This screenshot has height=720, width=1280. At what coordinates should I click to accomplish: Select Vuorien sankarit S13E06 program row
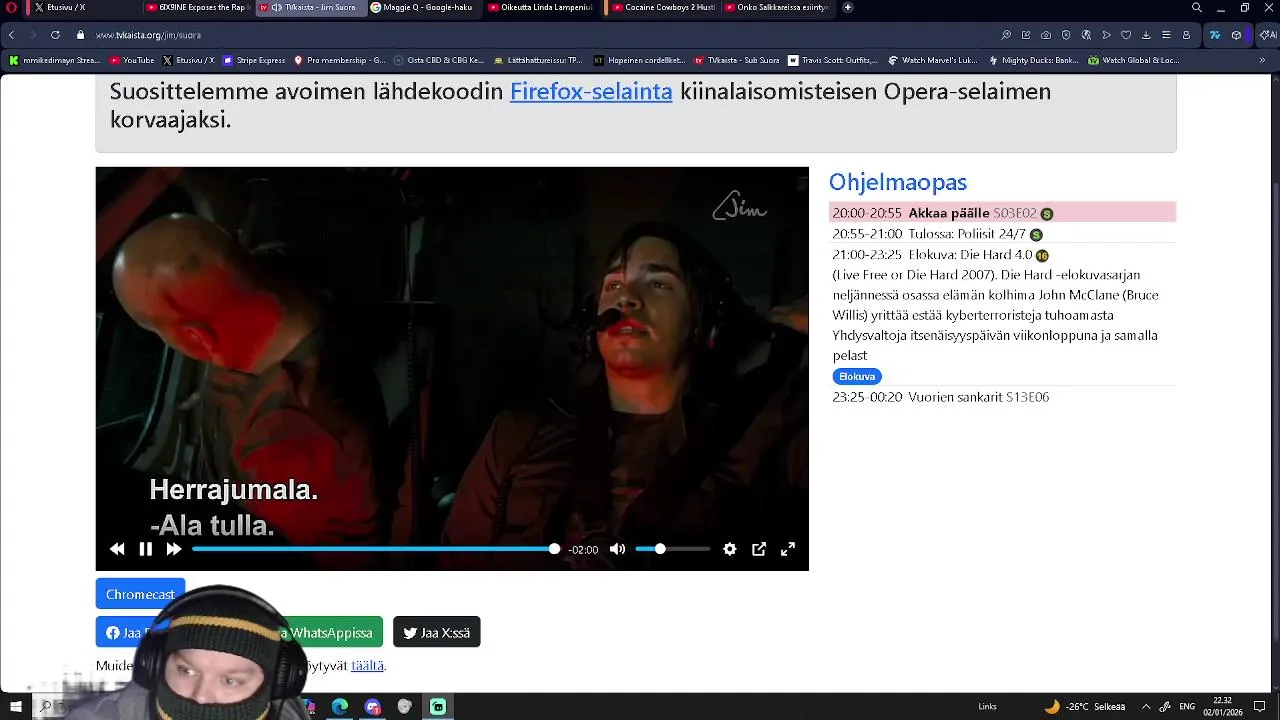click(x=1002, y=397)
